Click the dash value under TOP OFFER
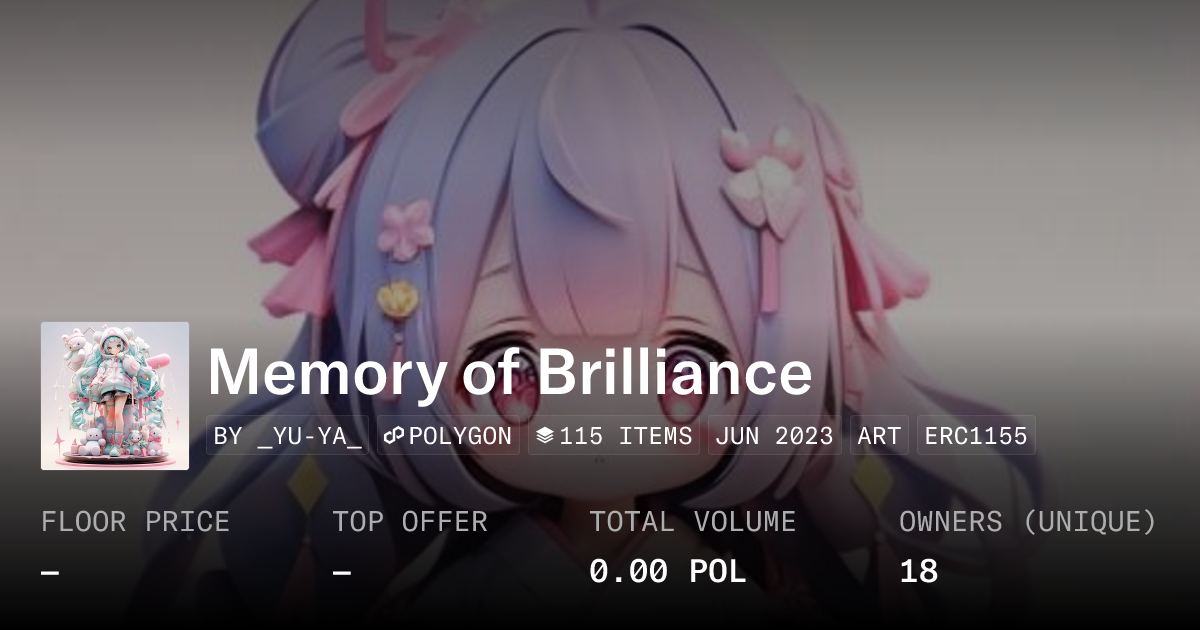This screenshot has height=630, width=1200. (x=342, y=572)
